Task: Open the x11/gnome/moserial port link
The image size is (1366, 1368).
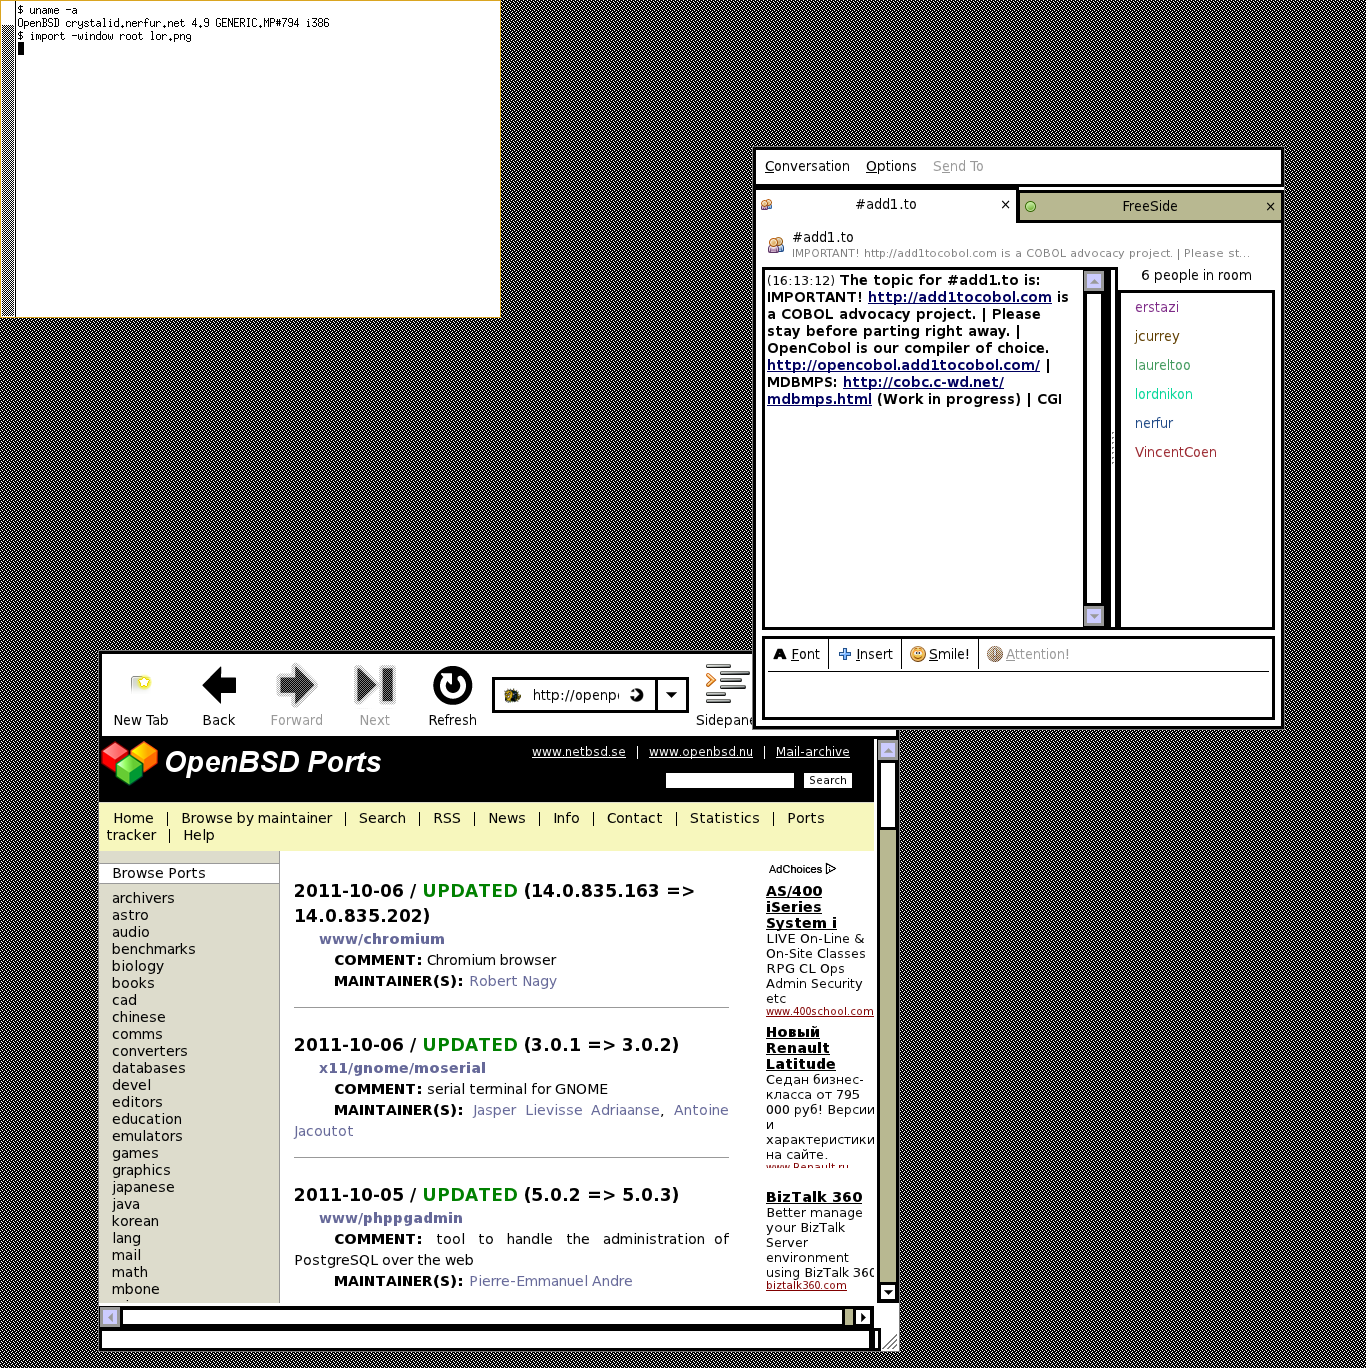Action: [x=402, y=1068]
